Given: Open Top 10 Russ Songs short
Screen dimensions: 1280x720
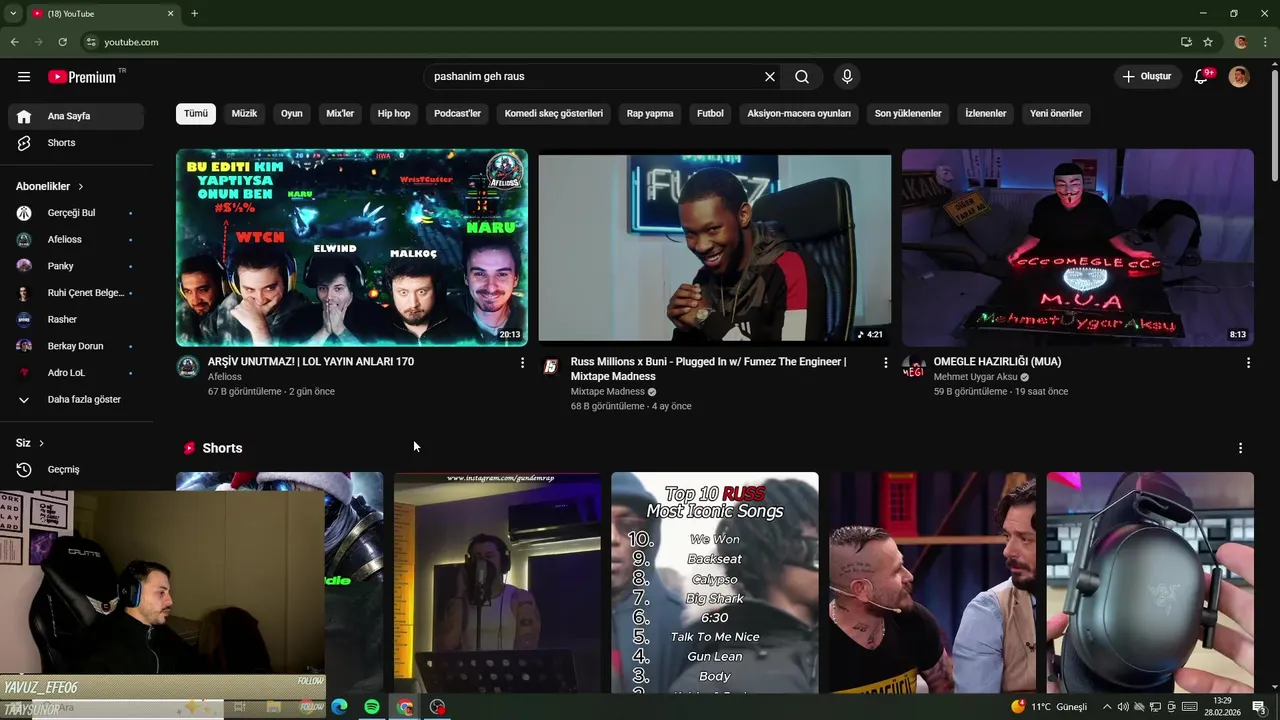Looking at the screenshot, I should click(x=715, y=583).
